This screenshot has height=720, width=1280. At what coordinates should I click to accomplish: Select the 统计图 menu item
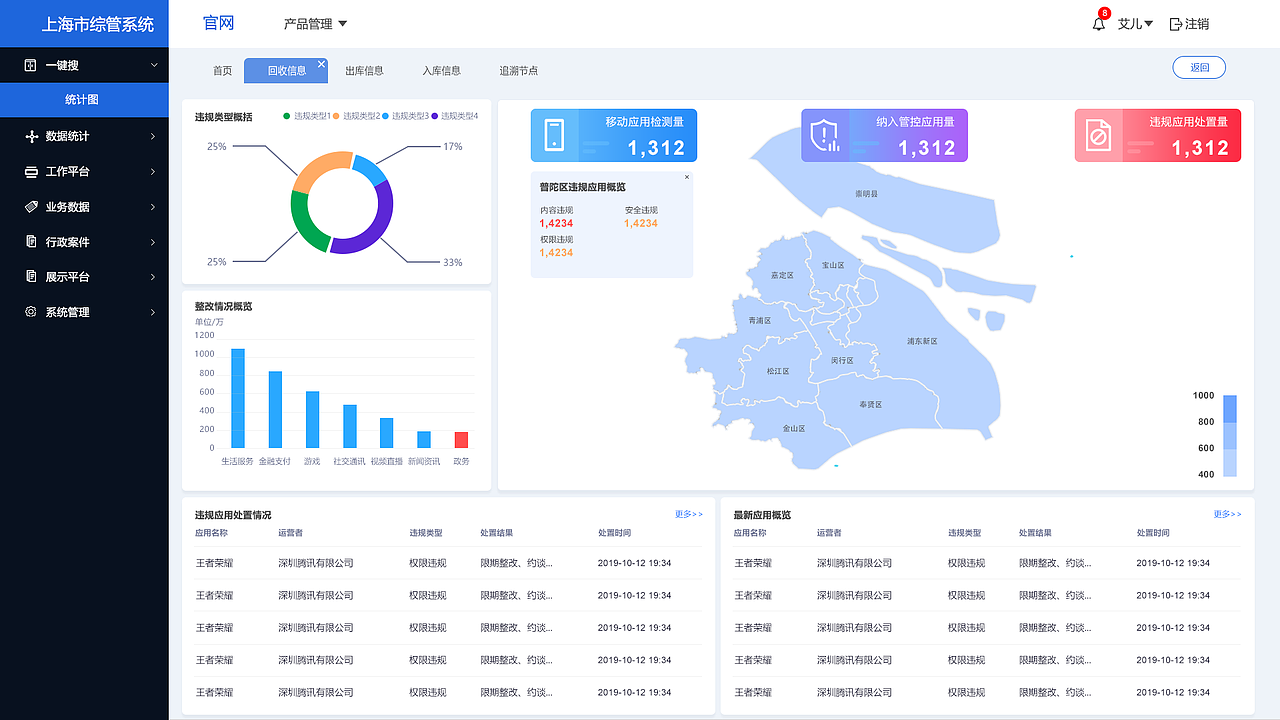83,100
